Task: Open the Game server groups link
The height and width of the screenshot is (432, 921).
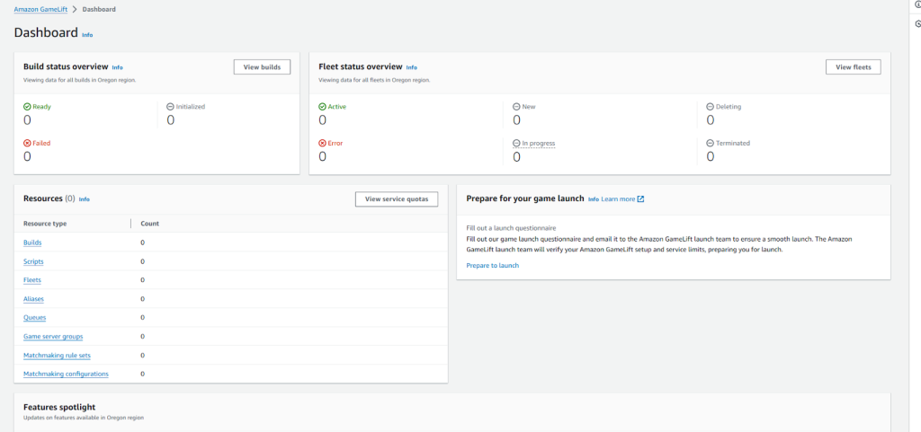Action: coord(53,336)
